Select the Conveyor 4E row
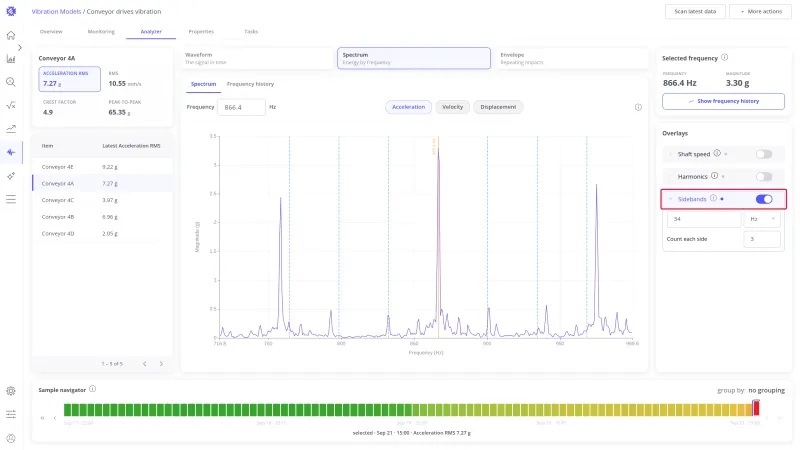 102,167
